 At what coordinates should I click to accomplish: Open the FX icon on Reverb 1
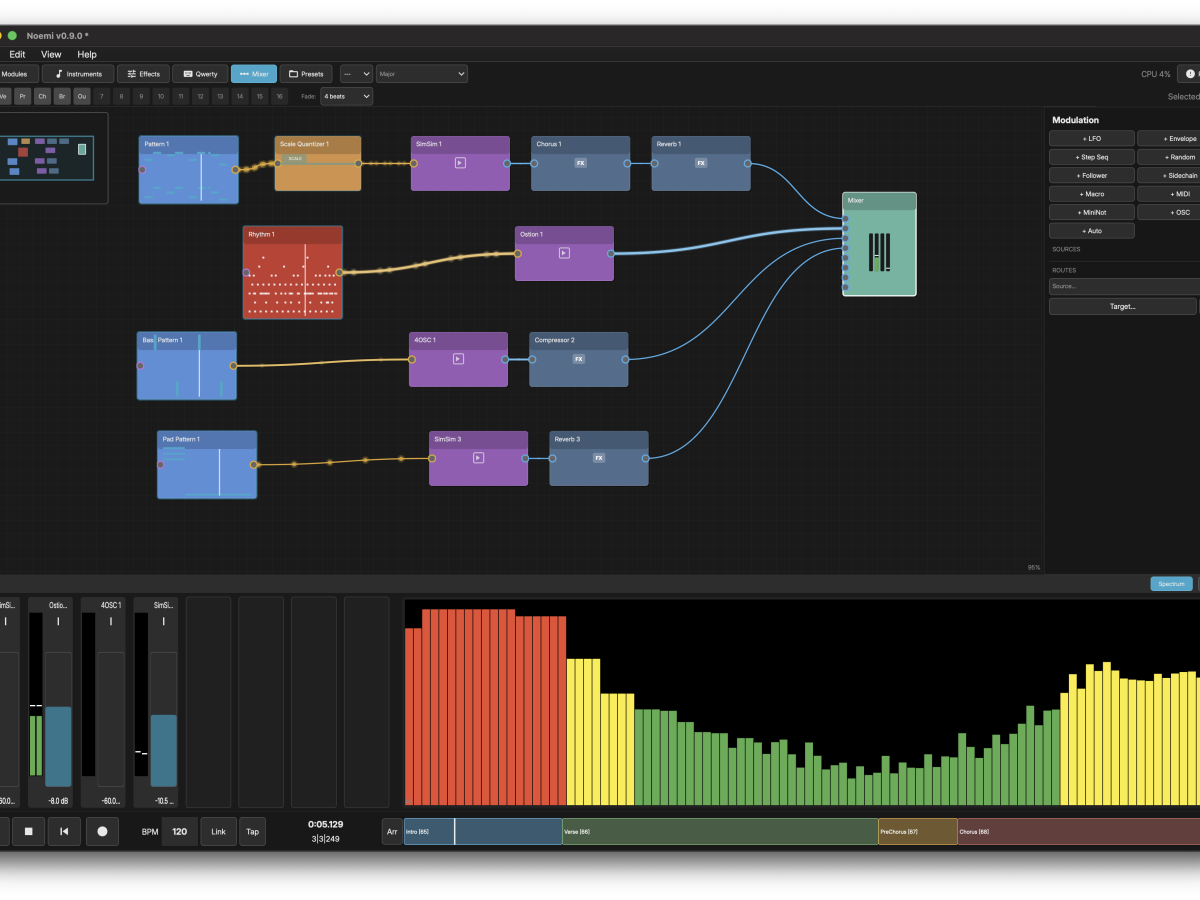point(700,163)
